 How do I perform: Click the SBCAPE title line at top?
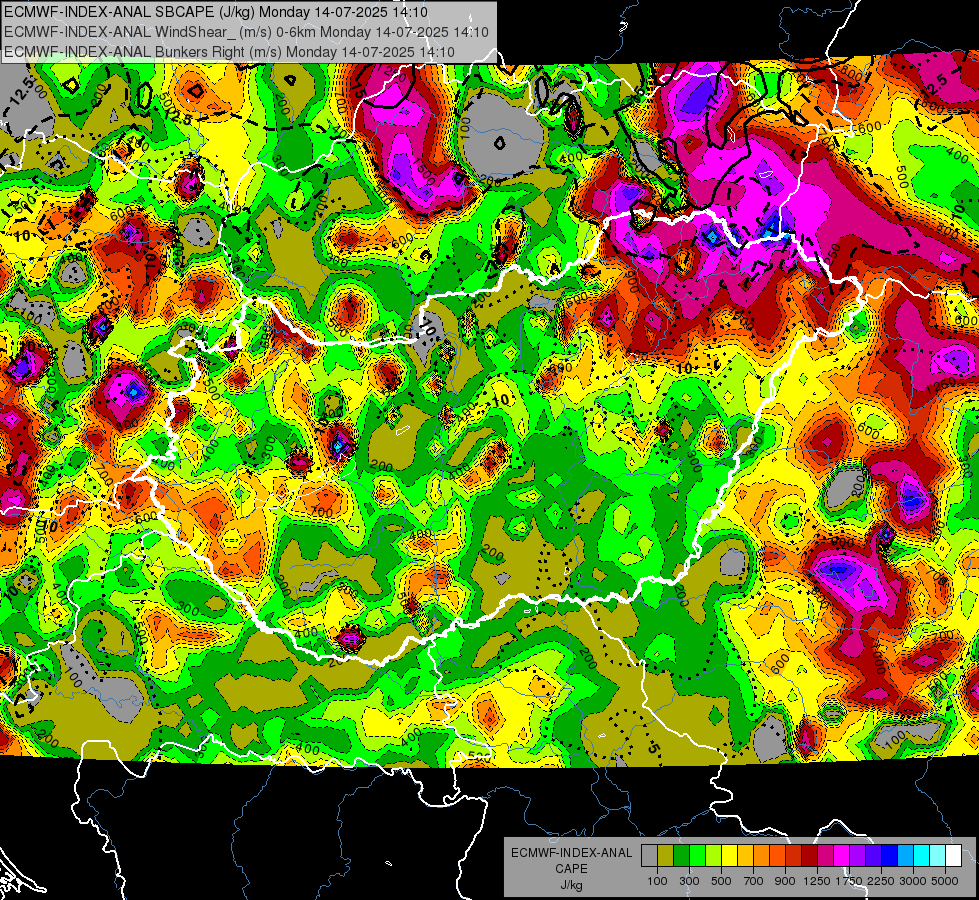[216, 12]
